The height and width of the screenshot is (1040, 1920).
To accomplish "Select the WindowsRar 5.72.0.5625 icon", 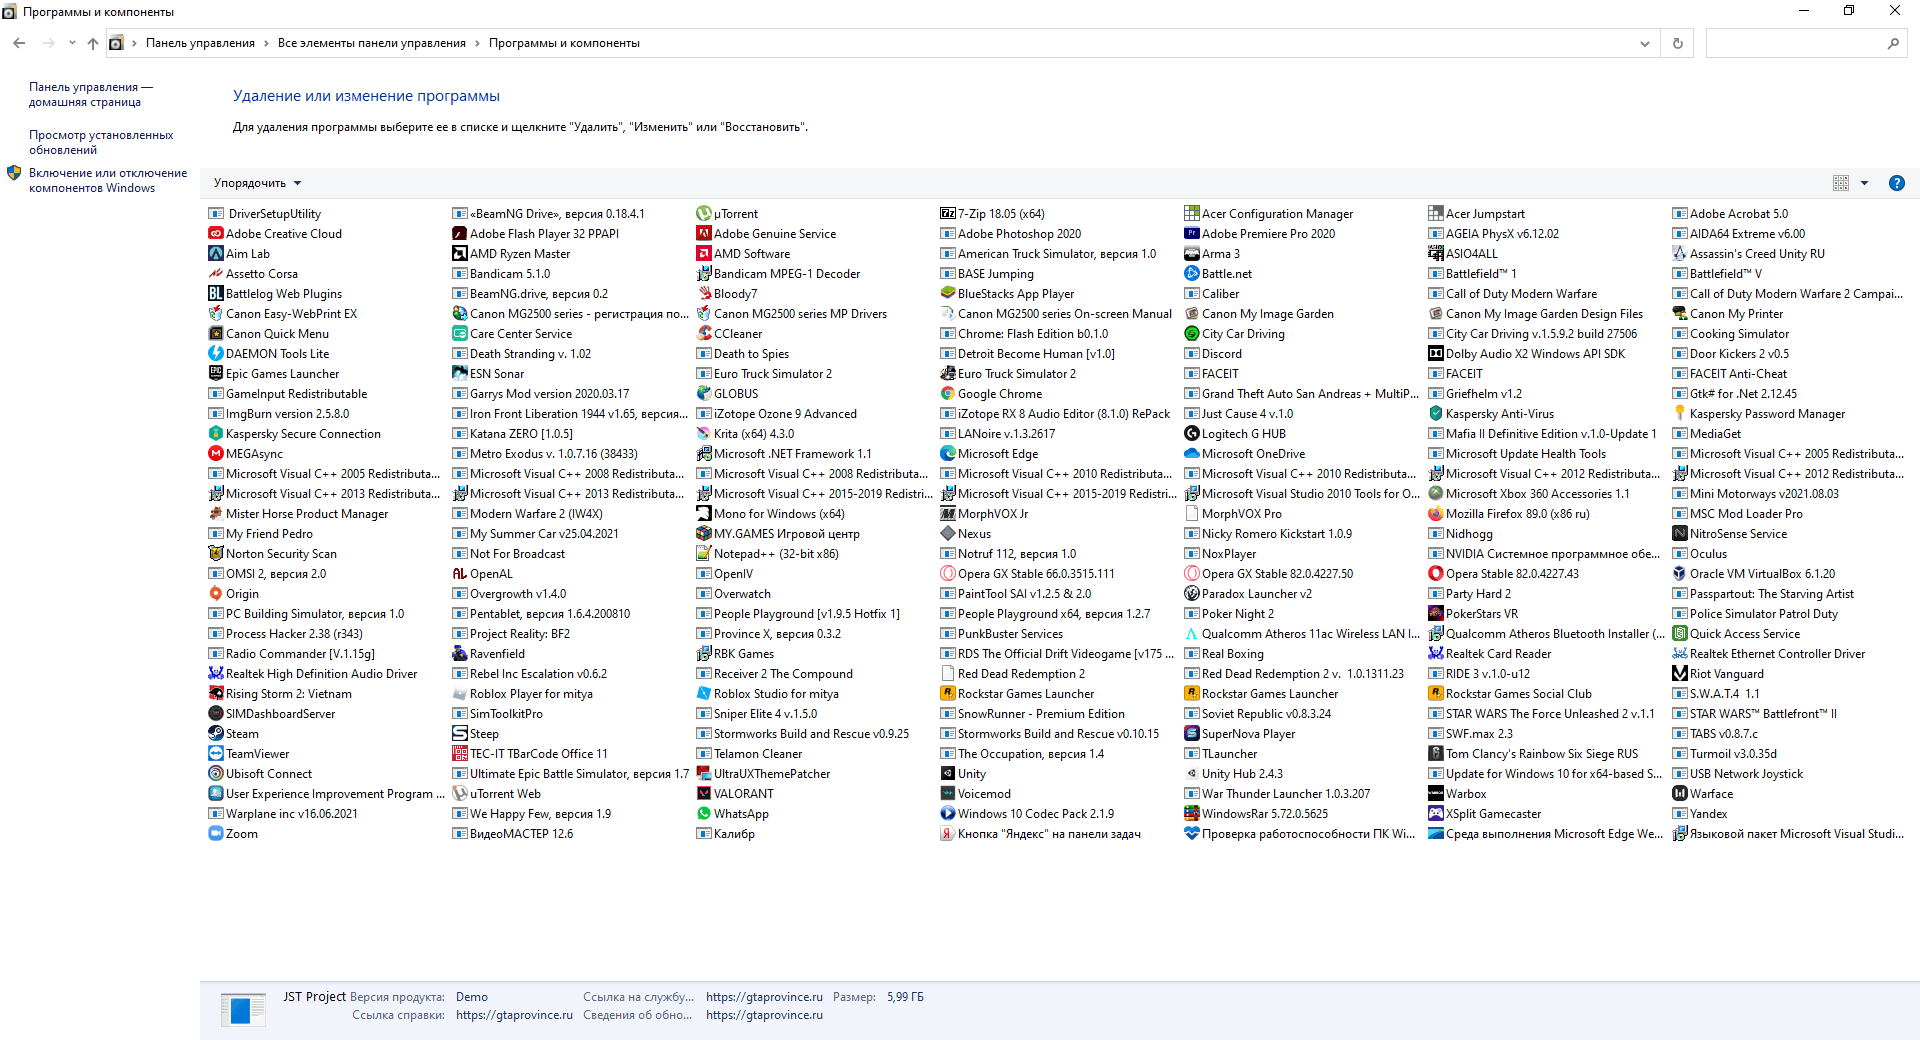I will tap(1192, 813).
